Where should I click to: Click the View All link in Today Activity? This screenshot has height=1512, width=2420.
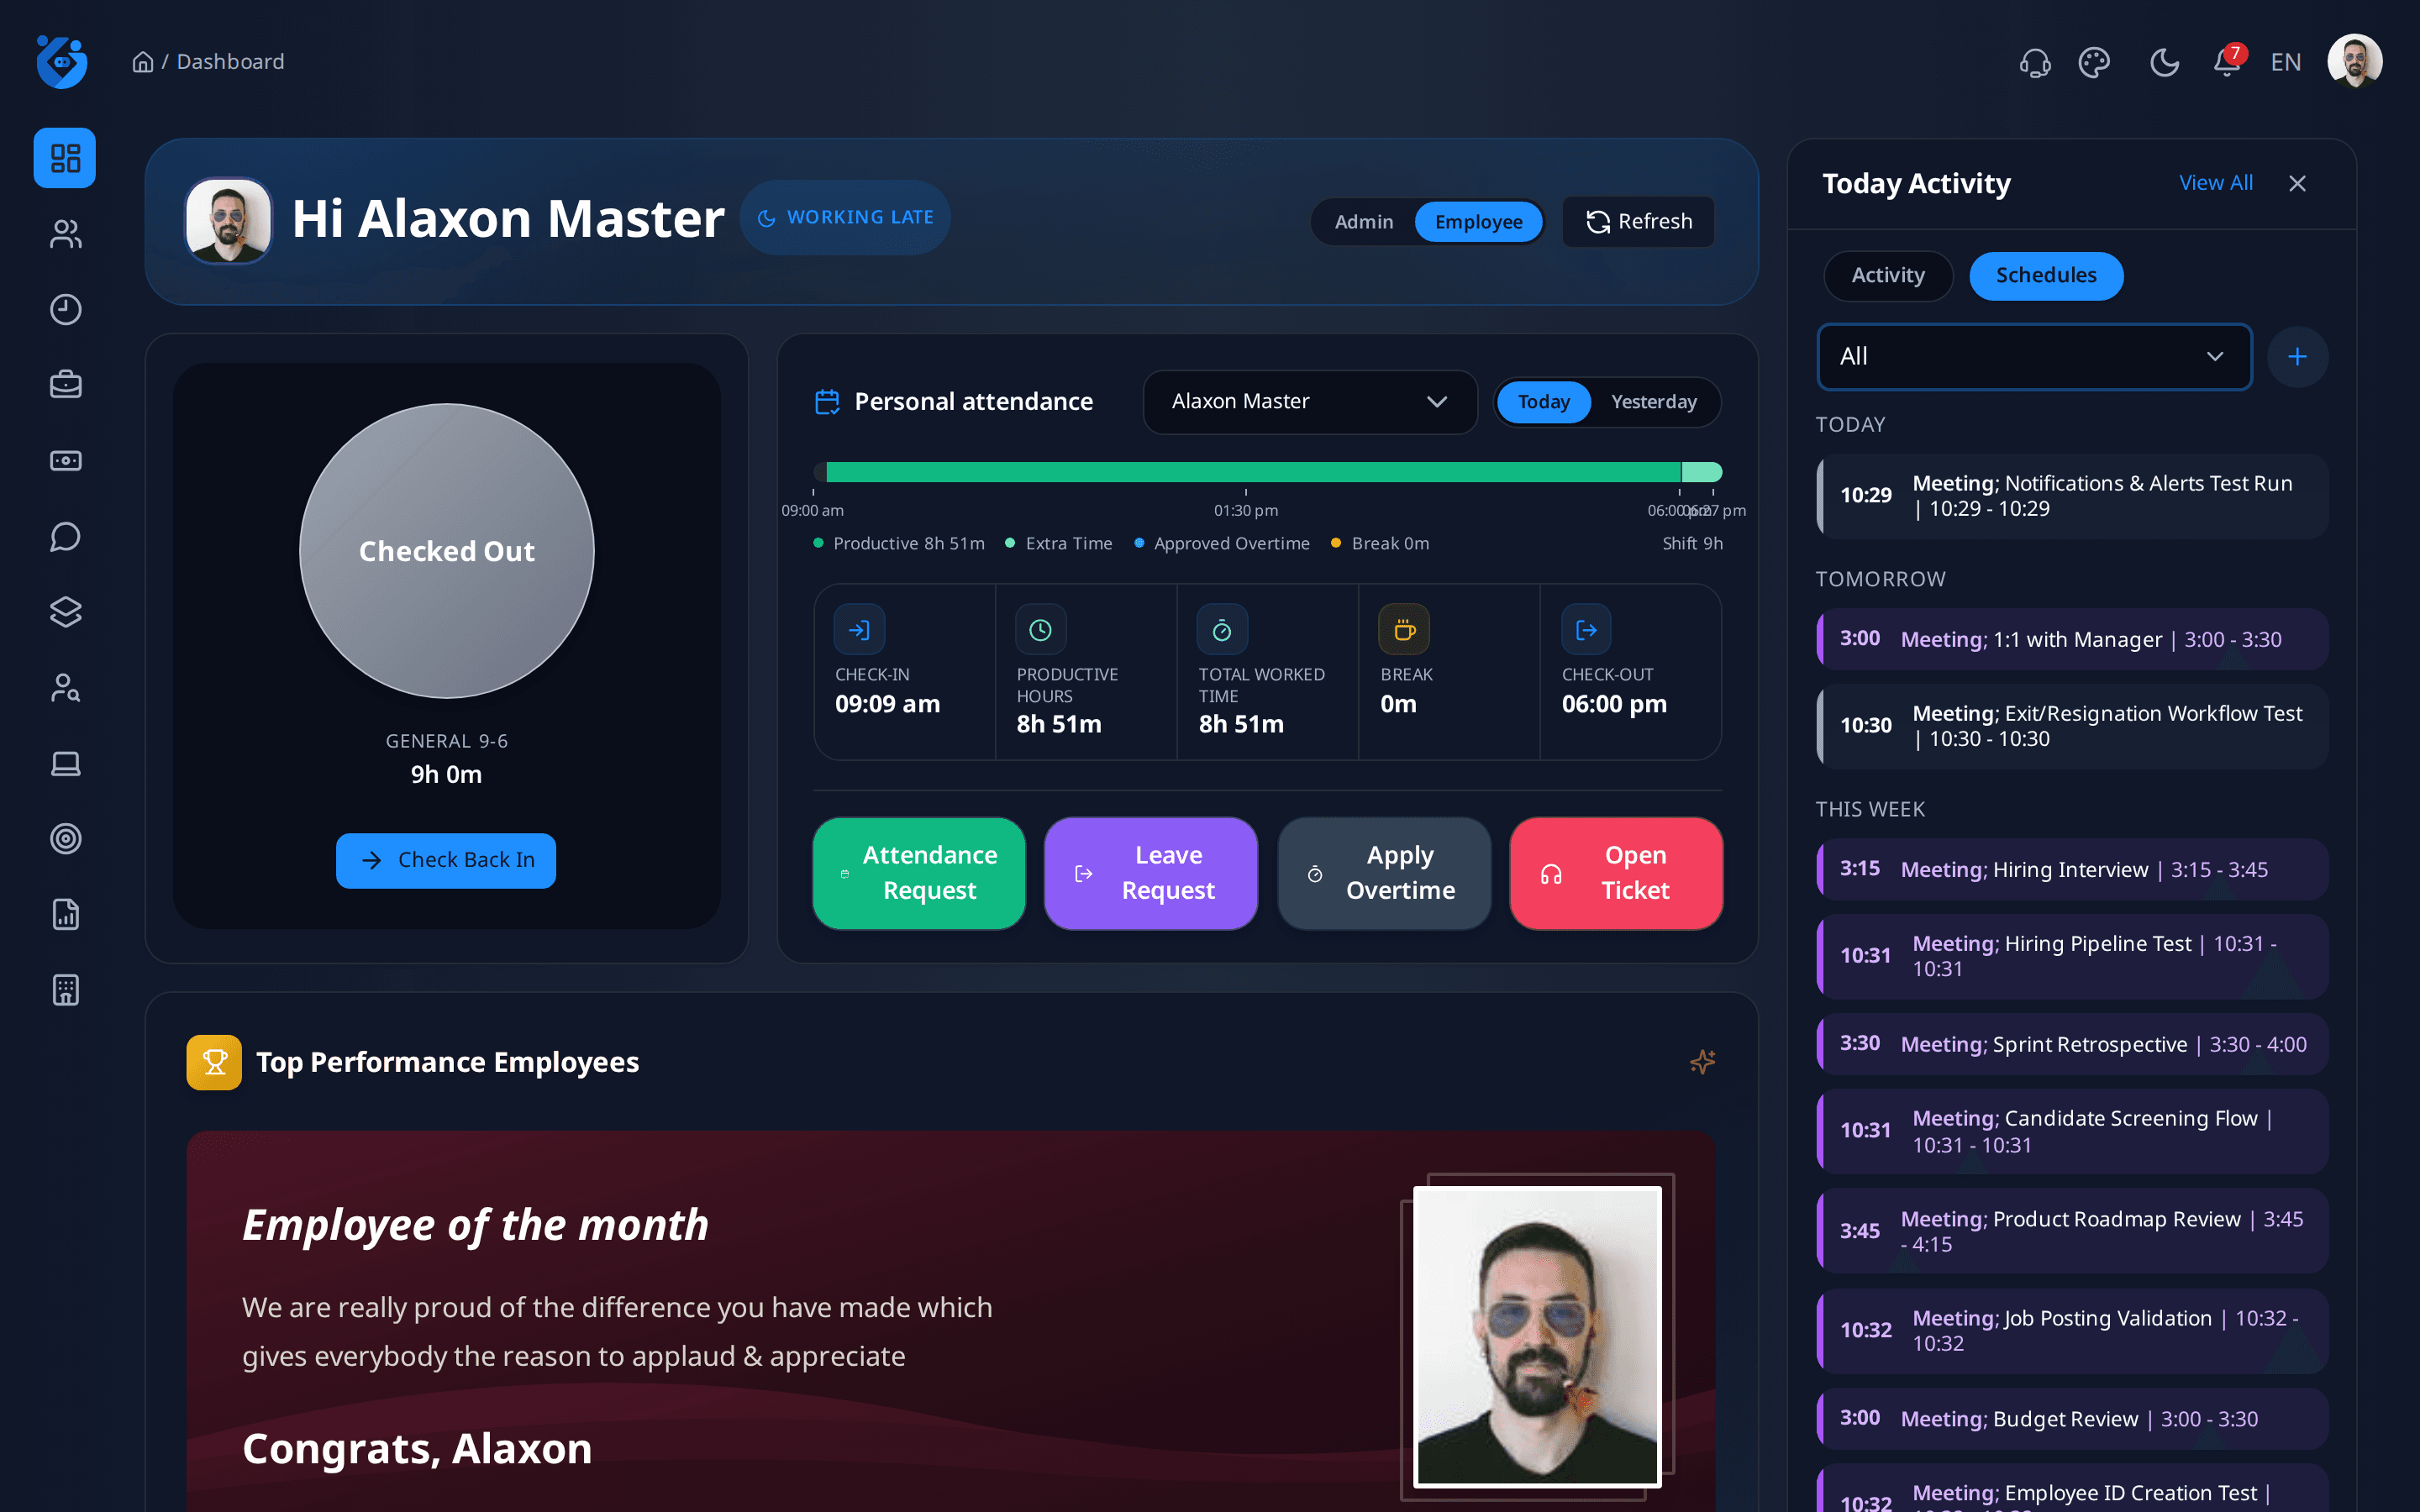(x=2215, y=183)
